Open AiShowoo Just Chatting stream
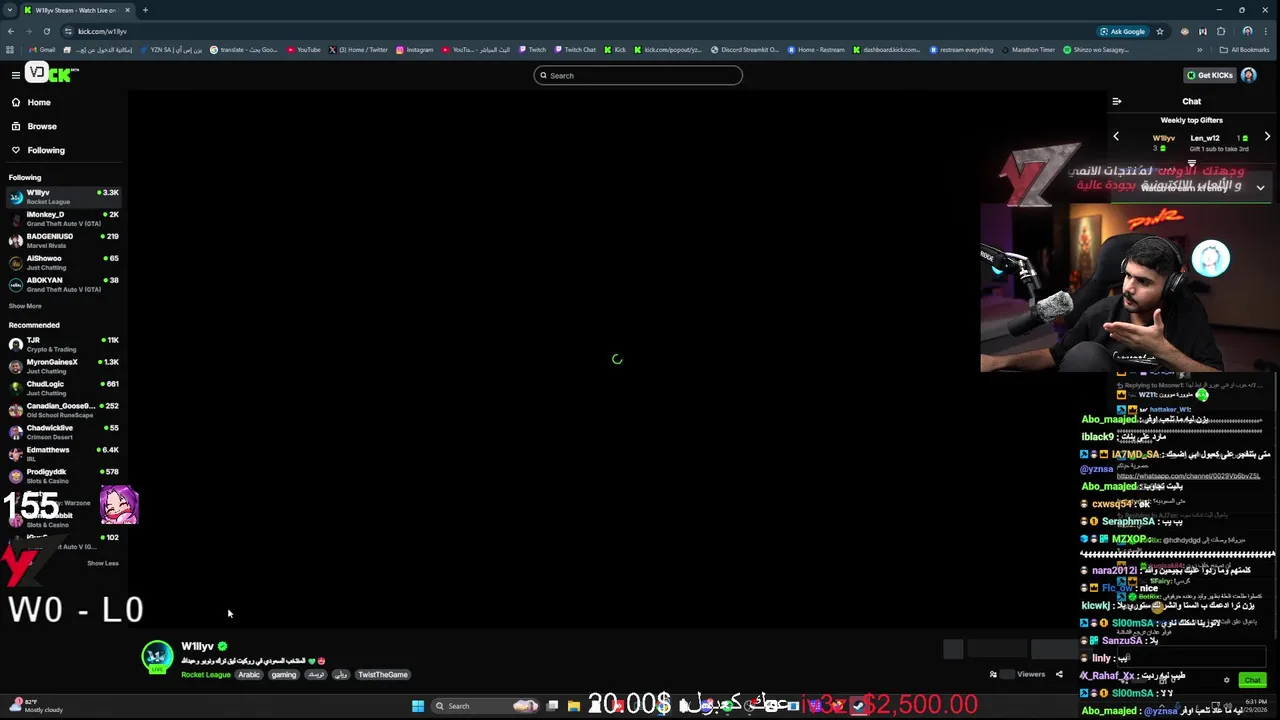The width and height of the screenshot is (1280, 720). 64,262
